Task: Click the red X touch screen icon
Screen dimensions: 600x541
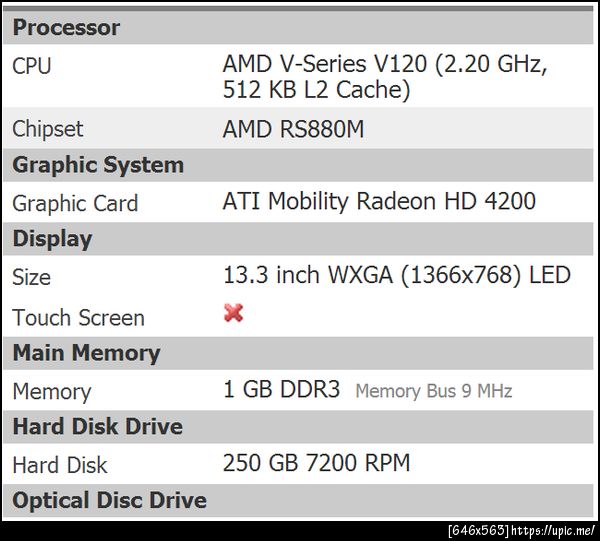Action: (233, 313)
